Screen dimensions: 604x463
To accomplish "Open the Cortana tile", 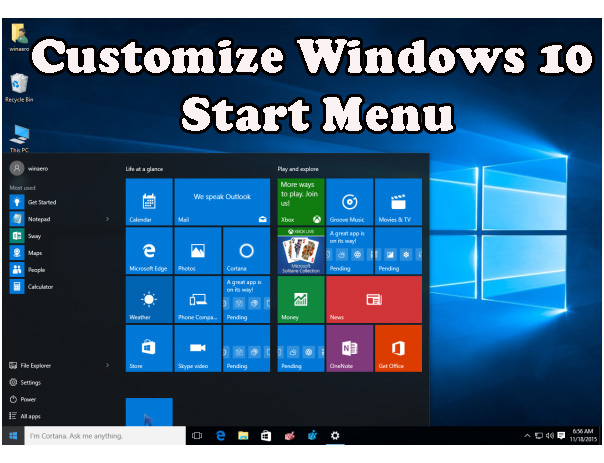I will [247, 251].
